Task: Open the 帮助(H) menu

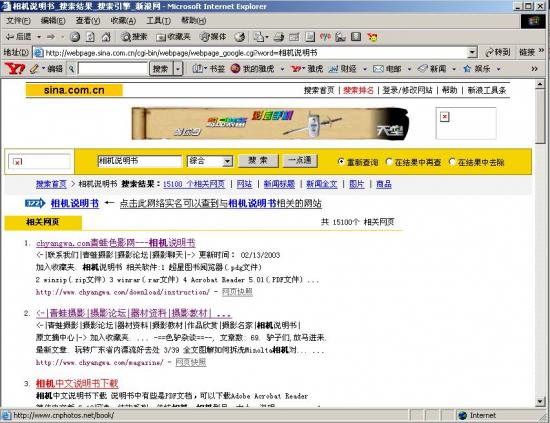Action: click(194, 21)
